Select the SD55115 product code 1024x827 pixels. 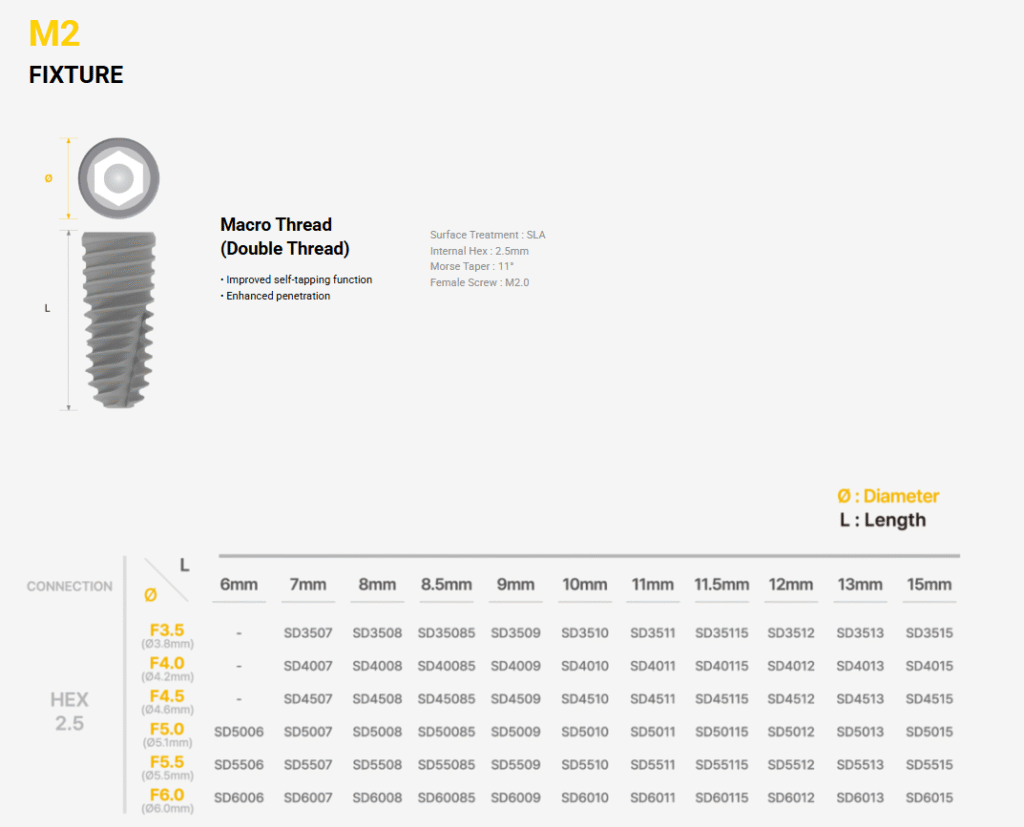tap(722, 765)
